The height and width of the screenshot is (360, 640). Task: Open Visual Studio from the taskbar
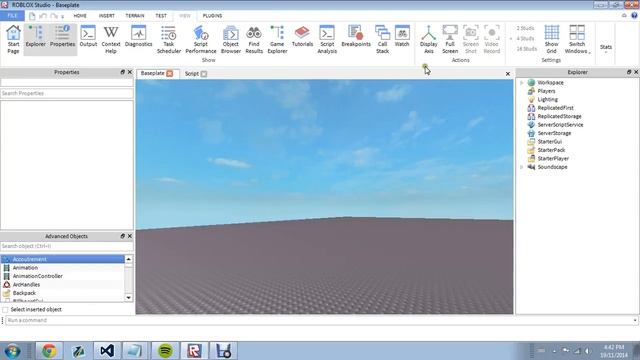point(107,351)
